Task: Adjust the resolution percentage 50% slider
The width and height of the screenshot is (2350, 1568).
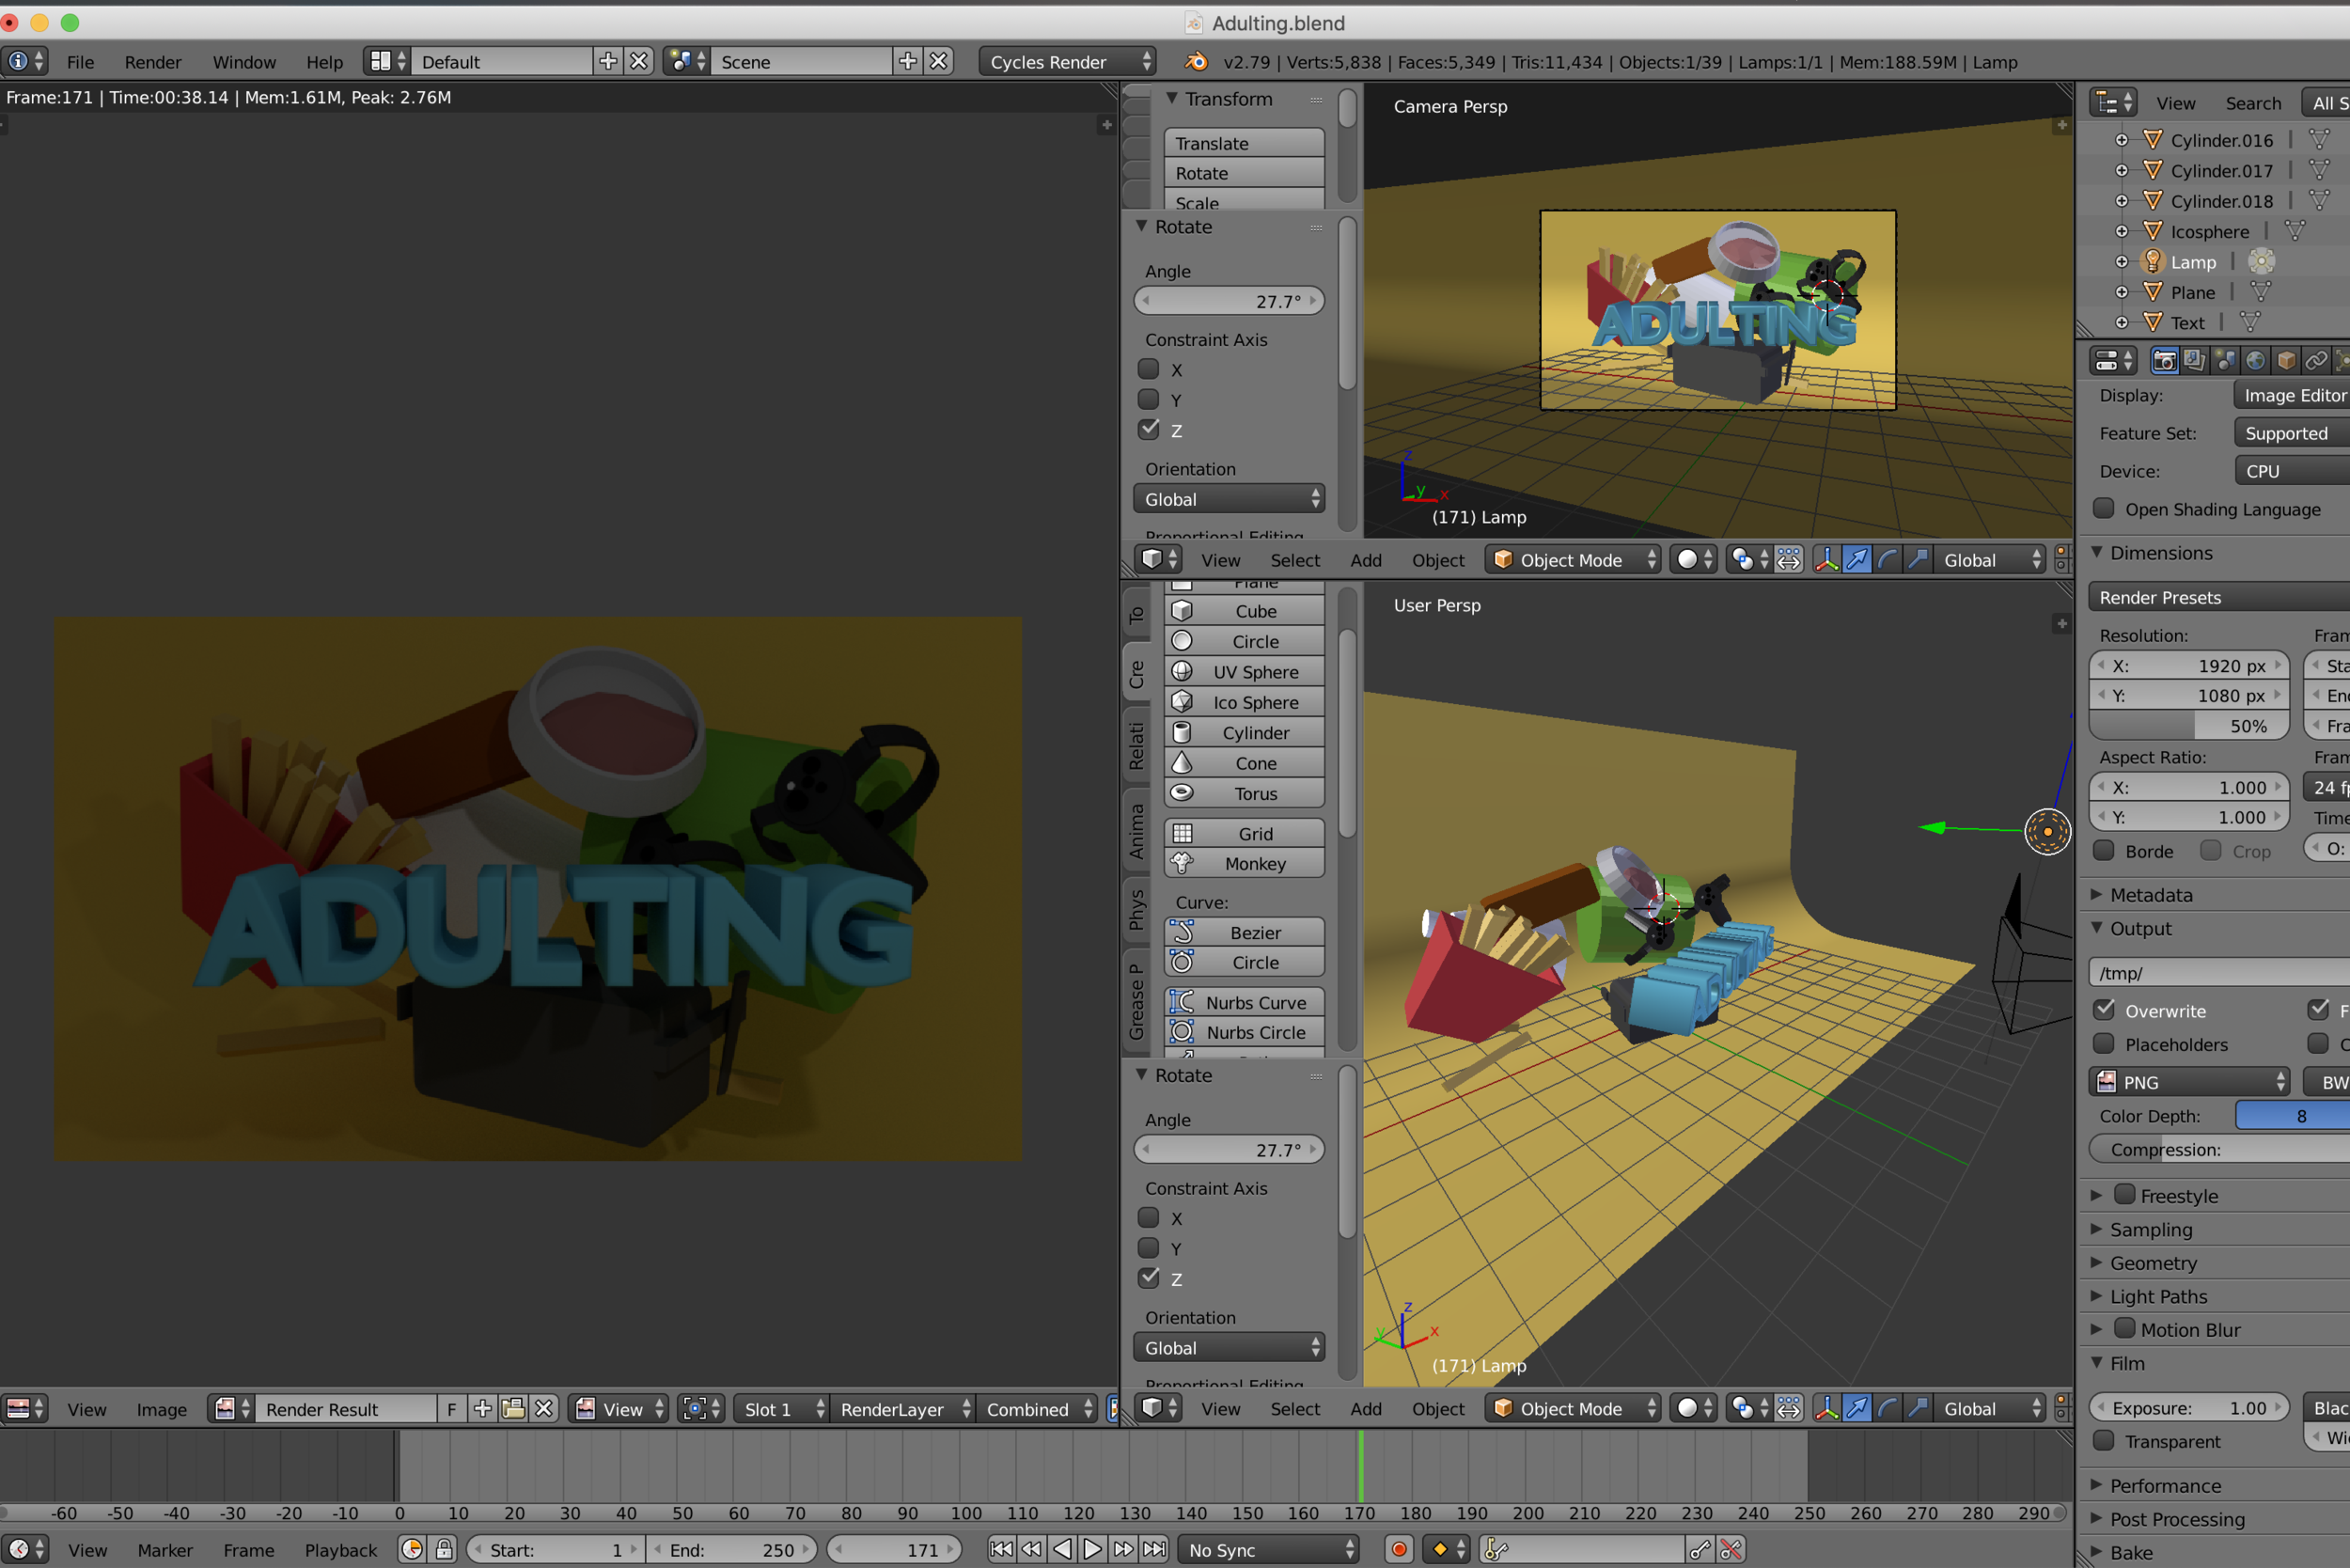Action: (2189, 725)
